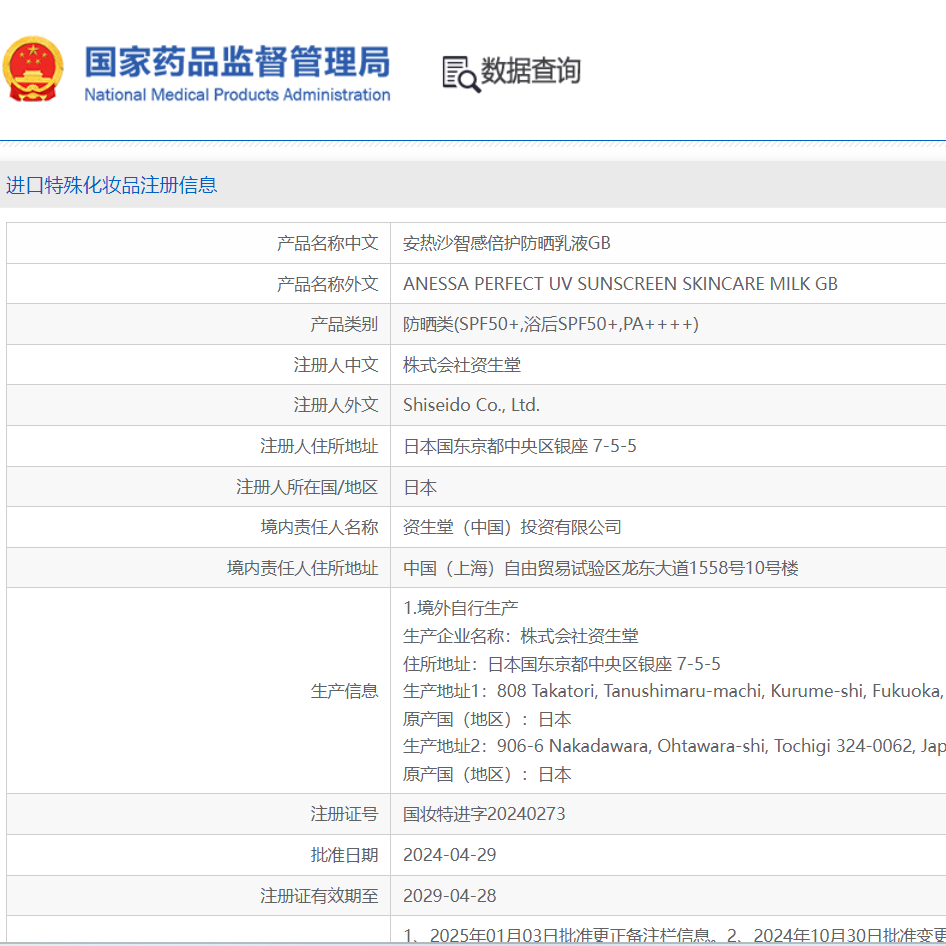Click the National Medical Products Administration header text
Image resolution: width=946 pixels, height=946 pixels.
point(236,95)
